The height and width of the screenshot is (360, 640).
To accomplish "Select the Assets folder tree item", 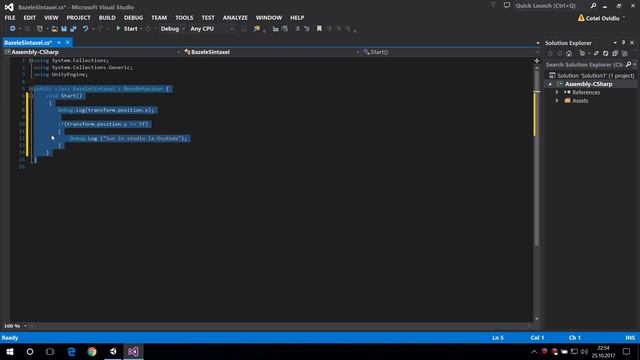I will tap(580, 101).
